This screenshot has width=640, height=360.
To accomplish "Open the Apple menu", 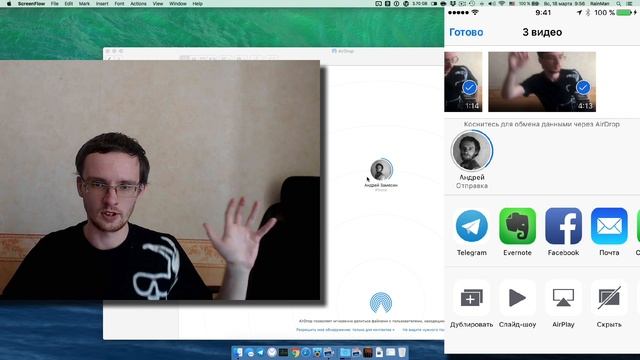I will coord(9,3).
